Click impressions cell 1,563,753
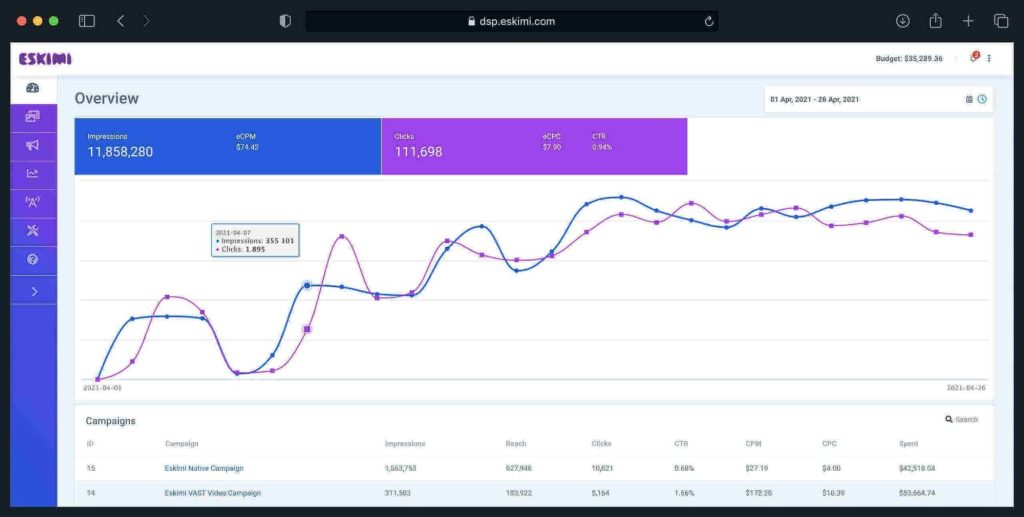Image resolution: width=1024 pixels, height=517 pixels. (400, 468)
